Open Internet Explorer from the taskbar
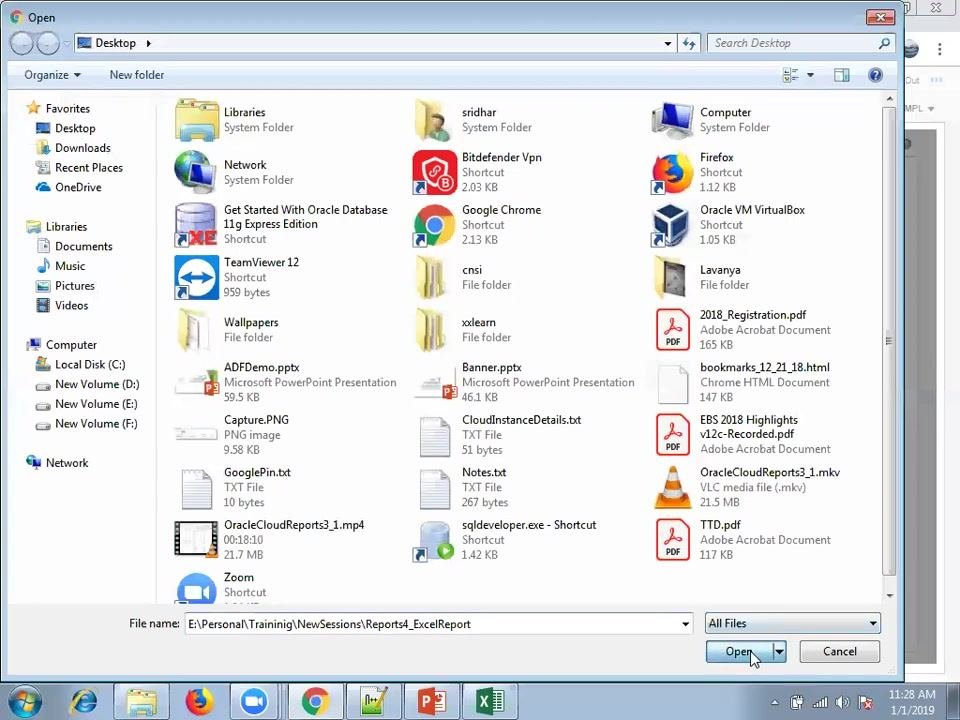The width and height of the screenshot is (960, 720). (x=84, y=702)
